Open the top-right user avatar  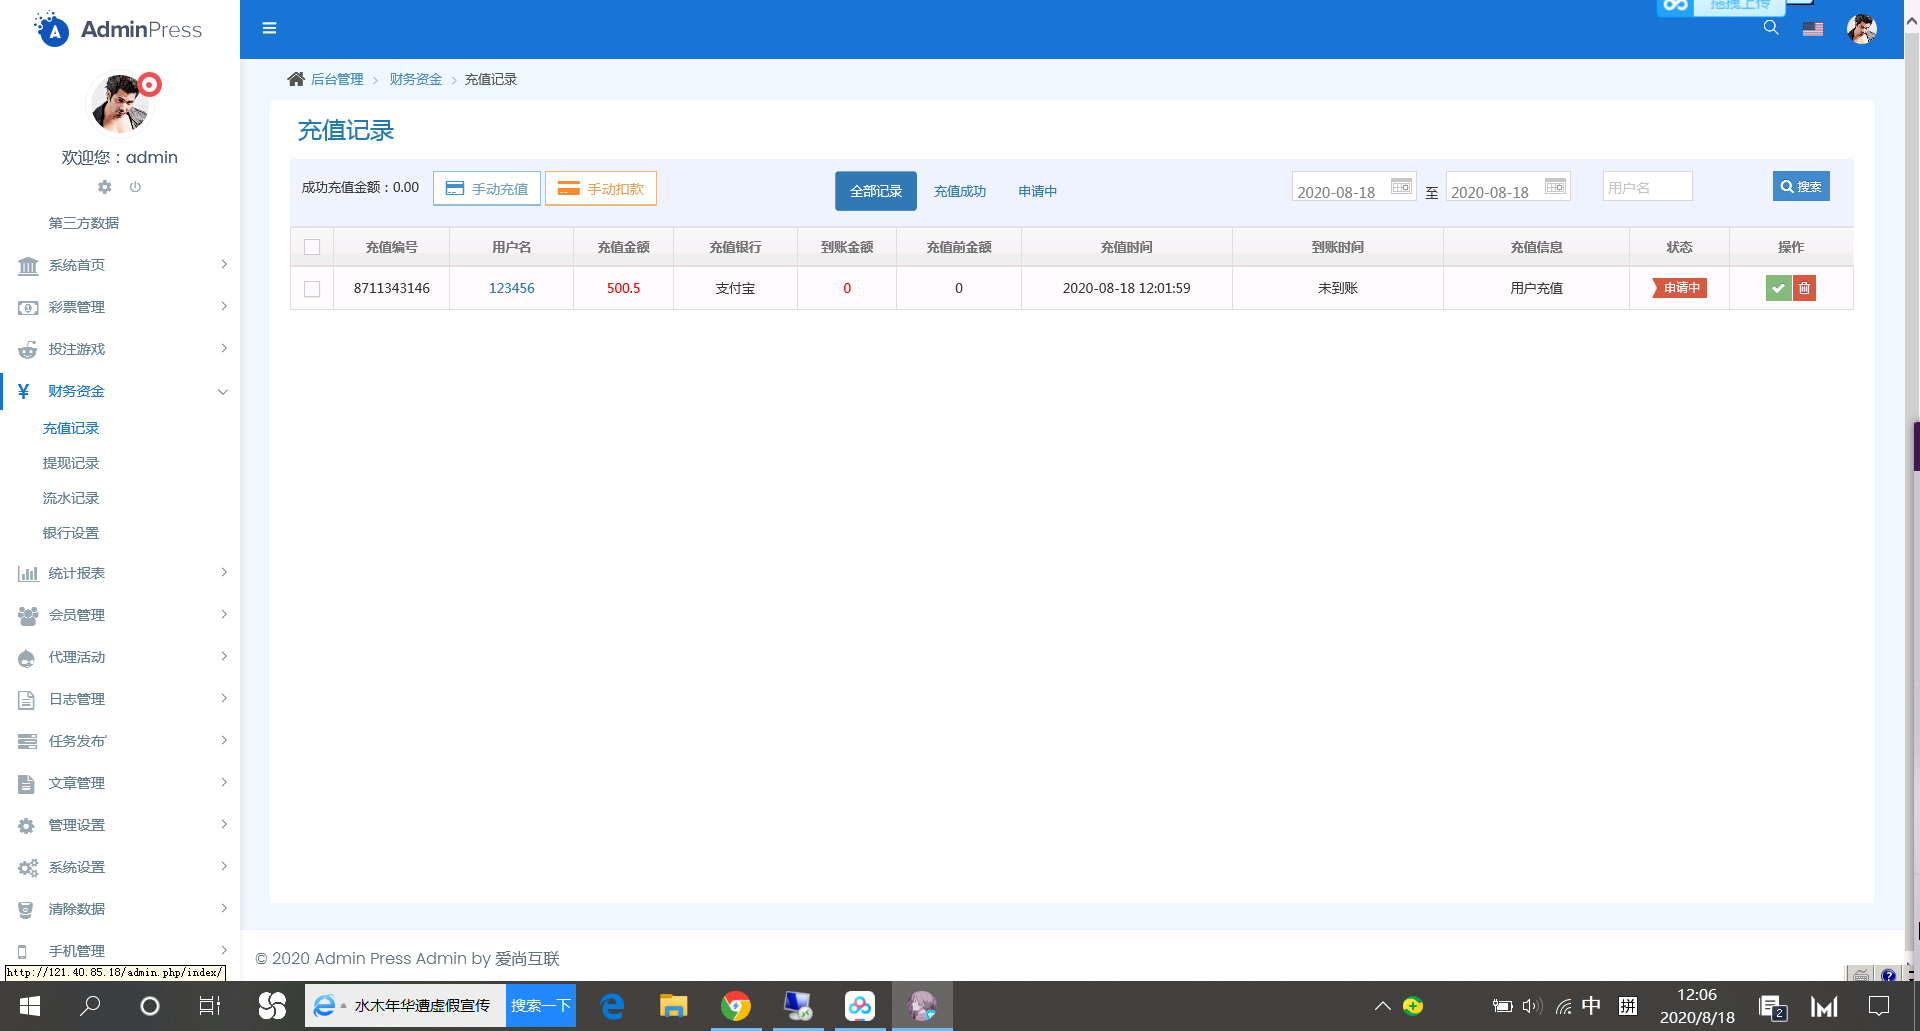tap(1862, 29)
